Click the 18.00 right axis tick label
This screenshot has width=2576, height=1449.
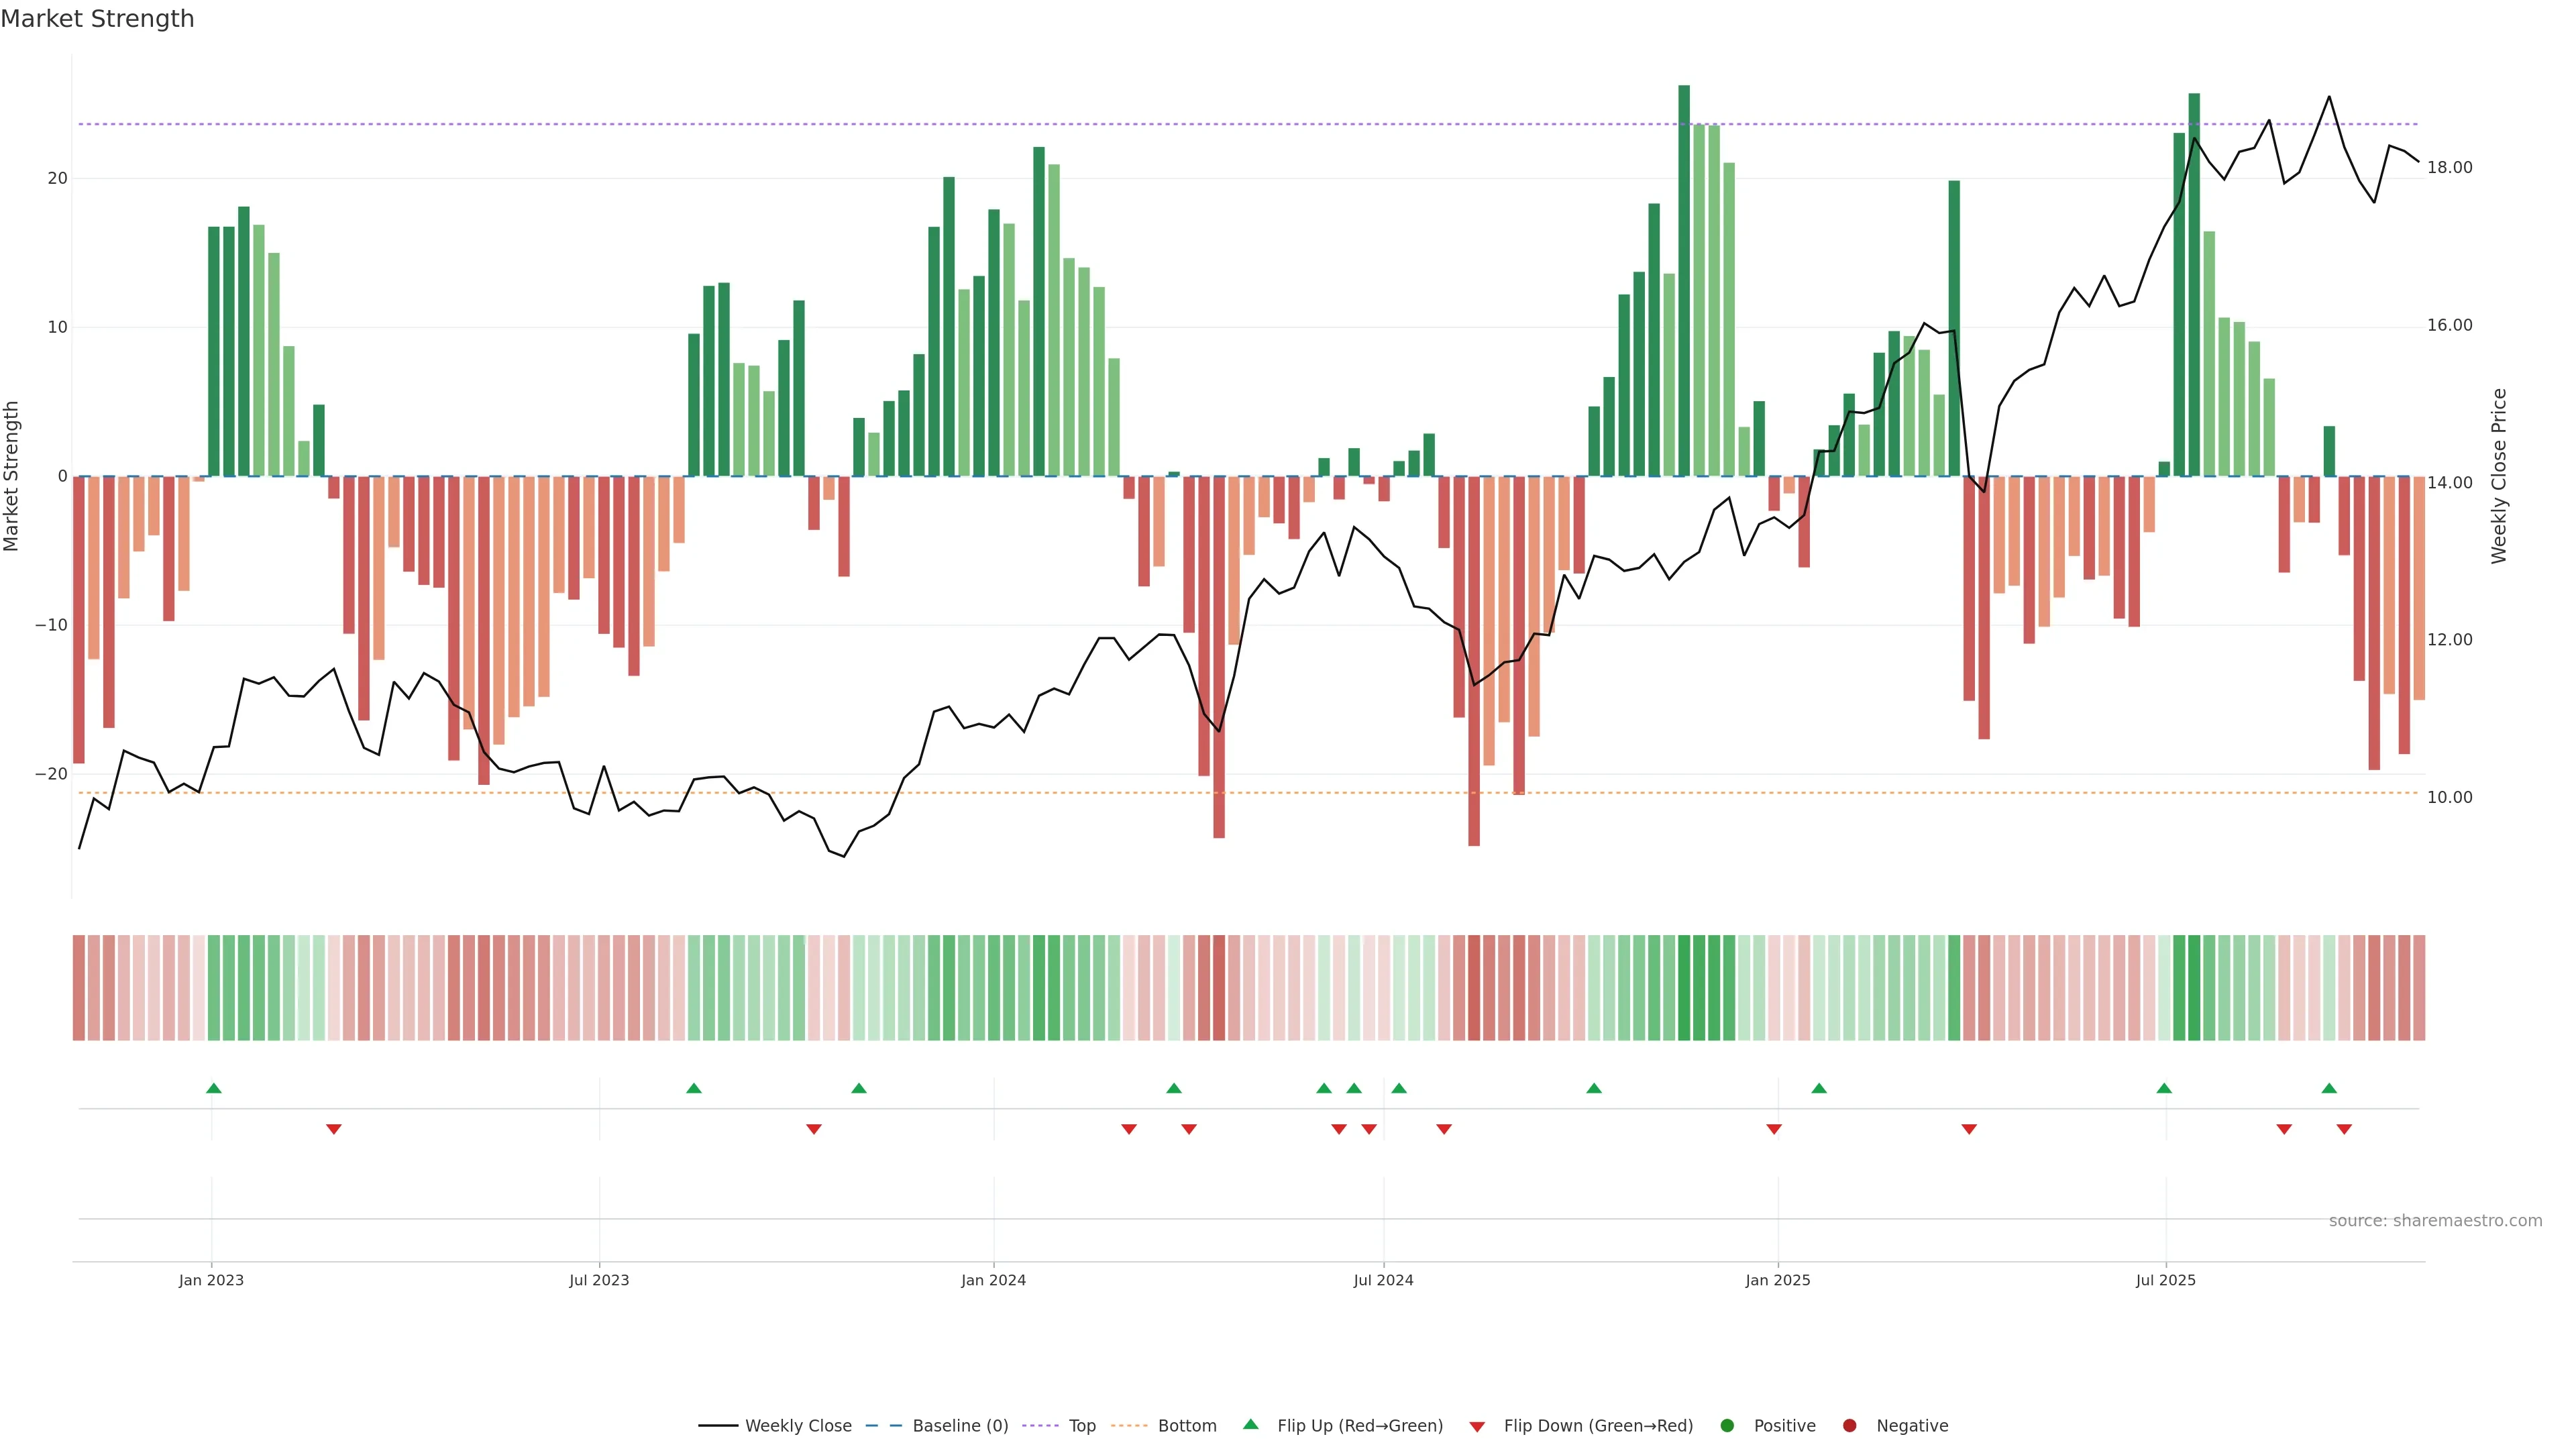point(2449,168)
